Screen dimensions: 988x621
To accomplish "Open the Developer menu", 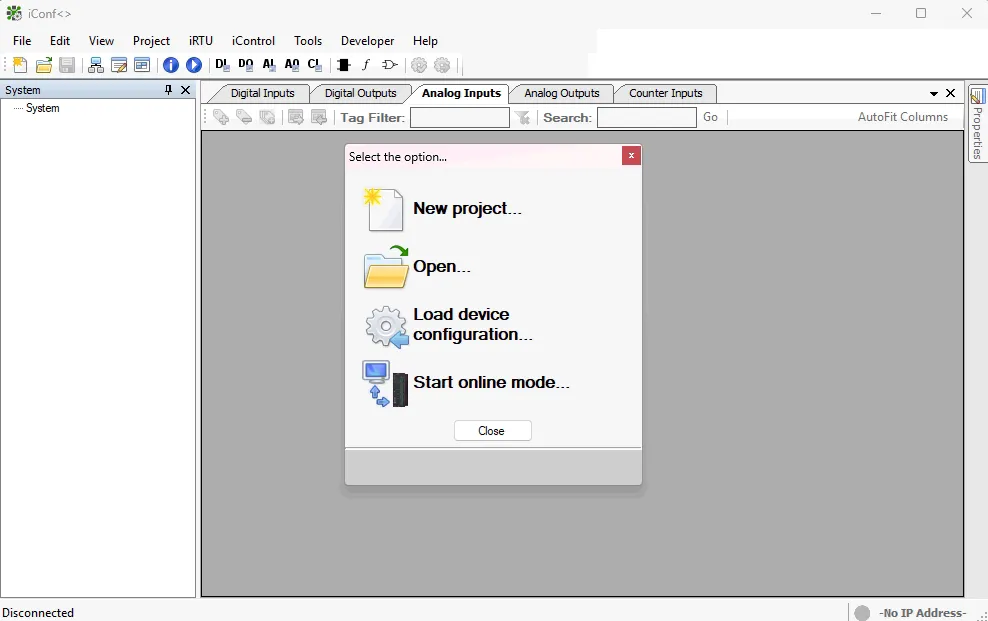I will (x=367, y=41).
